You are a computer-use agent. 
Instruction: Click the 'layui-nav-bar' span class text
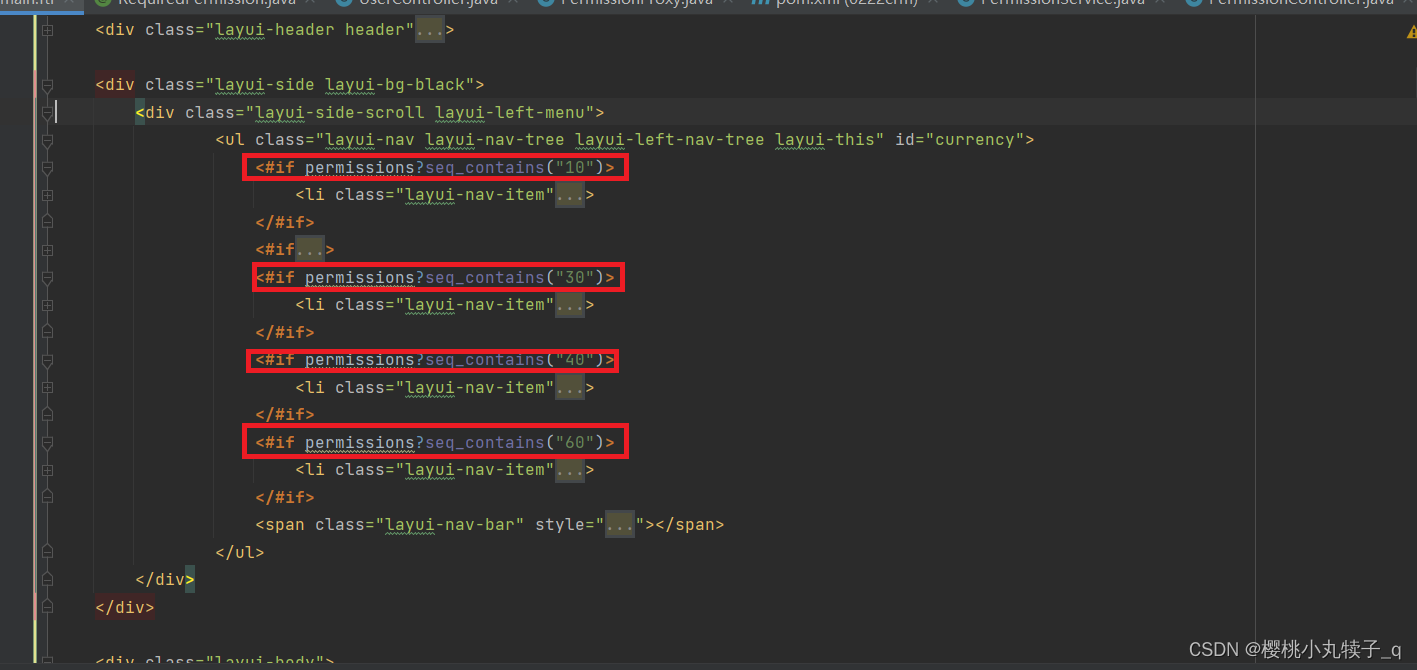[x=450, y=524]
